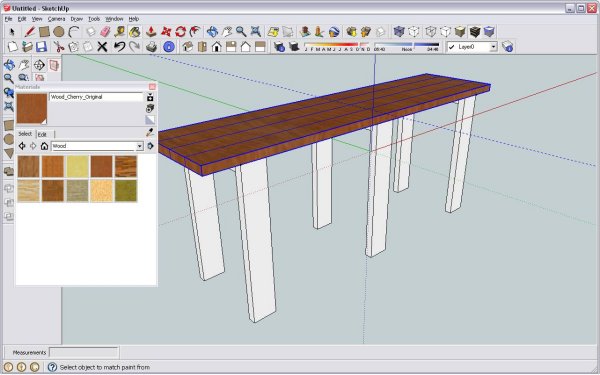The height and width of the screenshot is (375, 600).
Task: Open the Layer0 layer dropdown
Action: (494, 47)
